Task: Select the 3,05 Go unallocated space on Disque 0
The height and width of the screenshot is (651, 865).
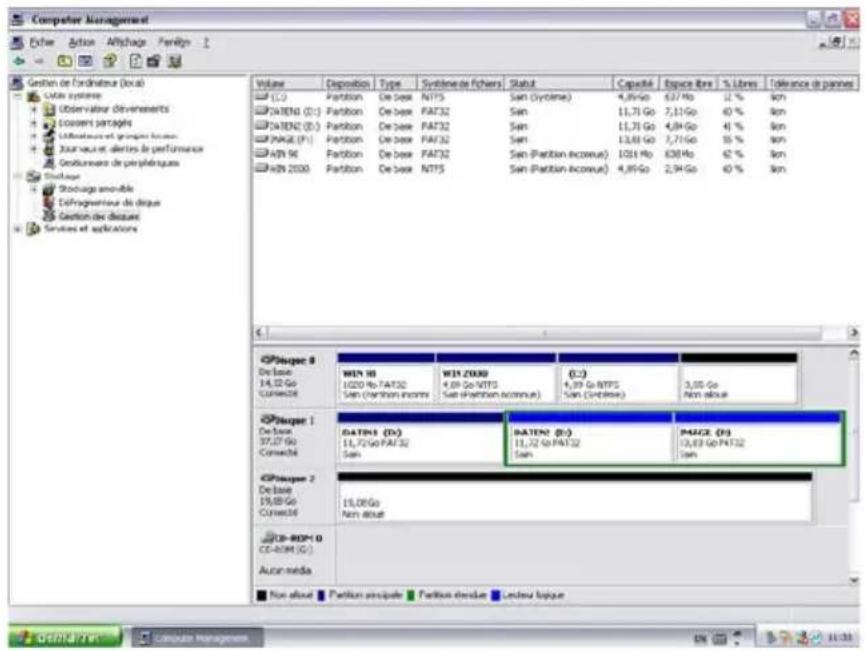Action: click(x=739, y=378)
